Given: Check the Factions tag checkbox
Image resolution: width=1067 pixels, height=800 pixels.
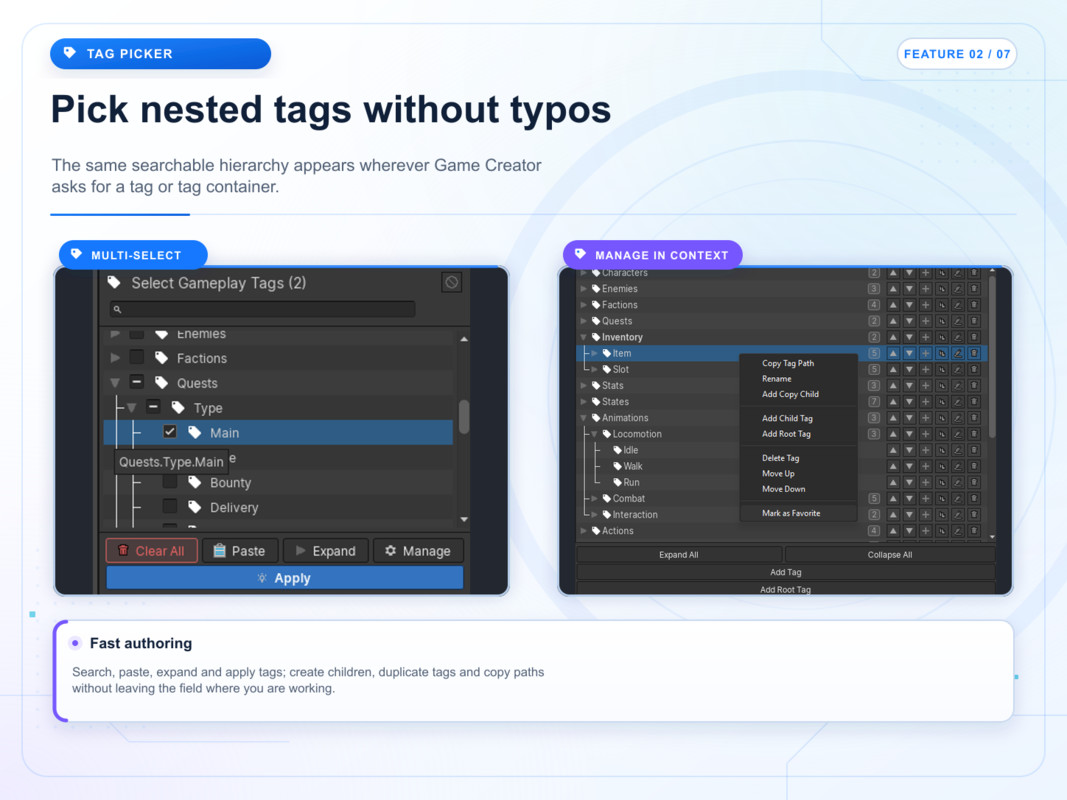Looking at the screenshot, I should (136, 357).
